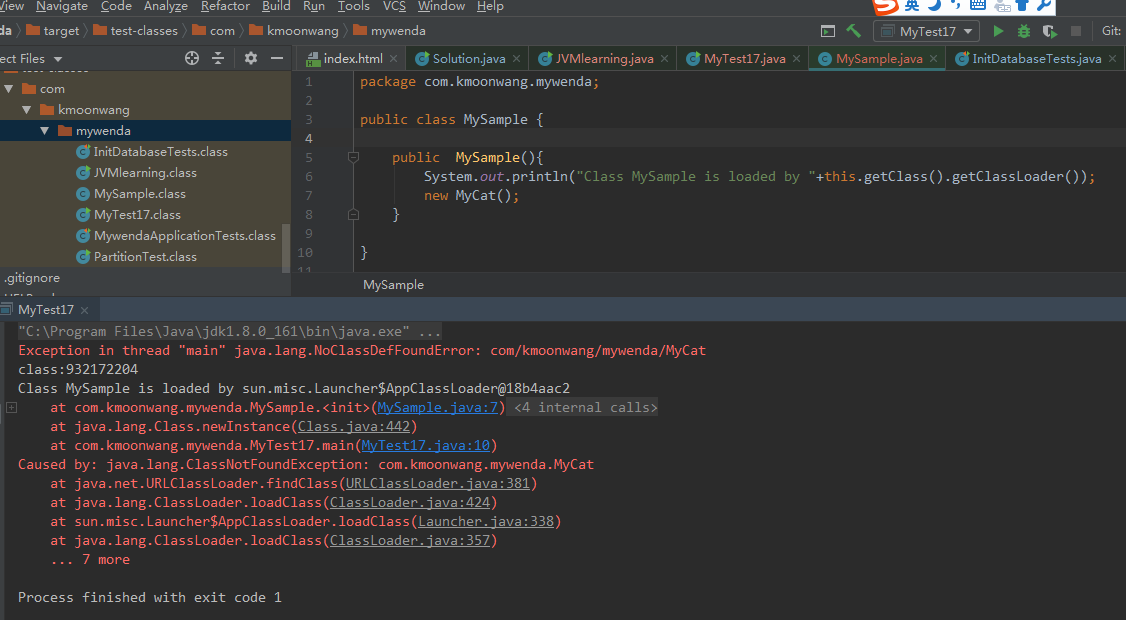The image size is (1126, 620).
Task: Open the Tools menu
Action: coord(353,6)
